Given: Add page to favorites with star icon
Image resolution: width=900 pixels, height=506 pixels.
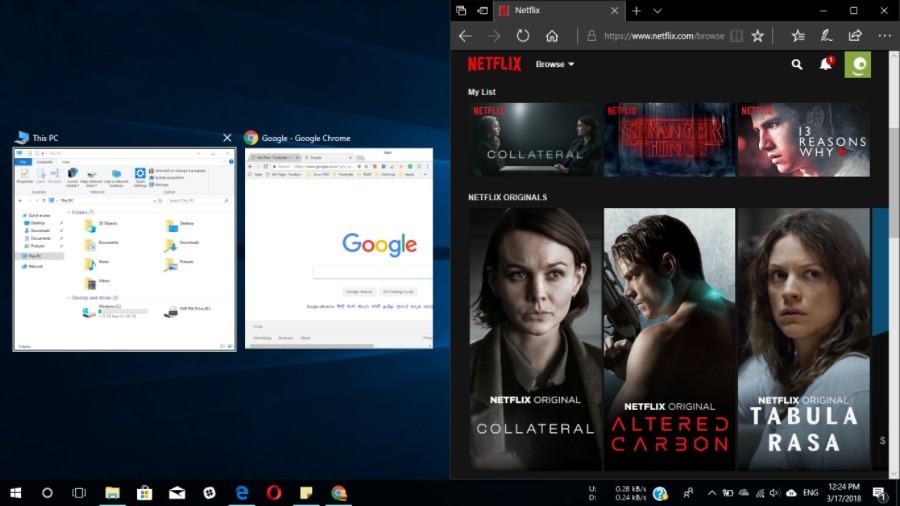Looking at the screenshot, I should 758,36.
